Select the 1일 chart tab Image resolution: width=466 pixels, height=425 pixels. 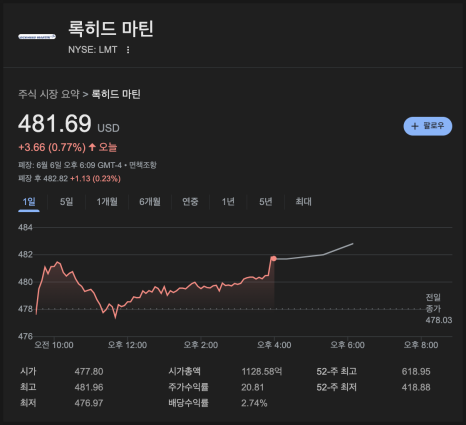[29, 202]
